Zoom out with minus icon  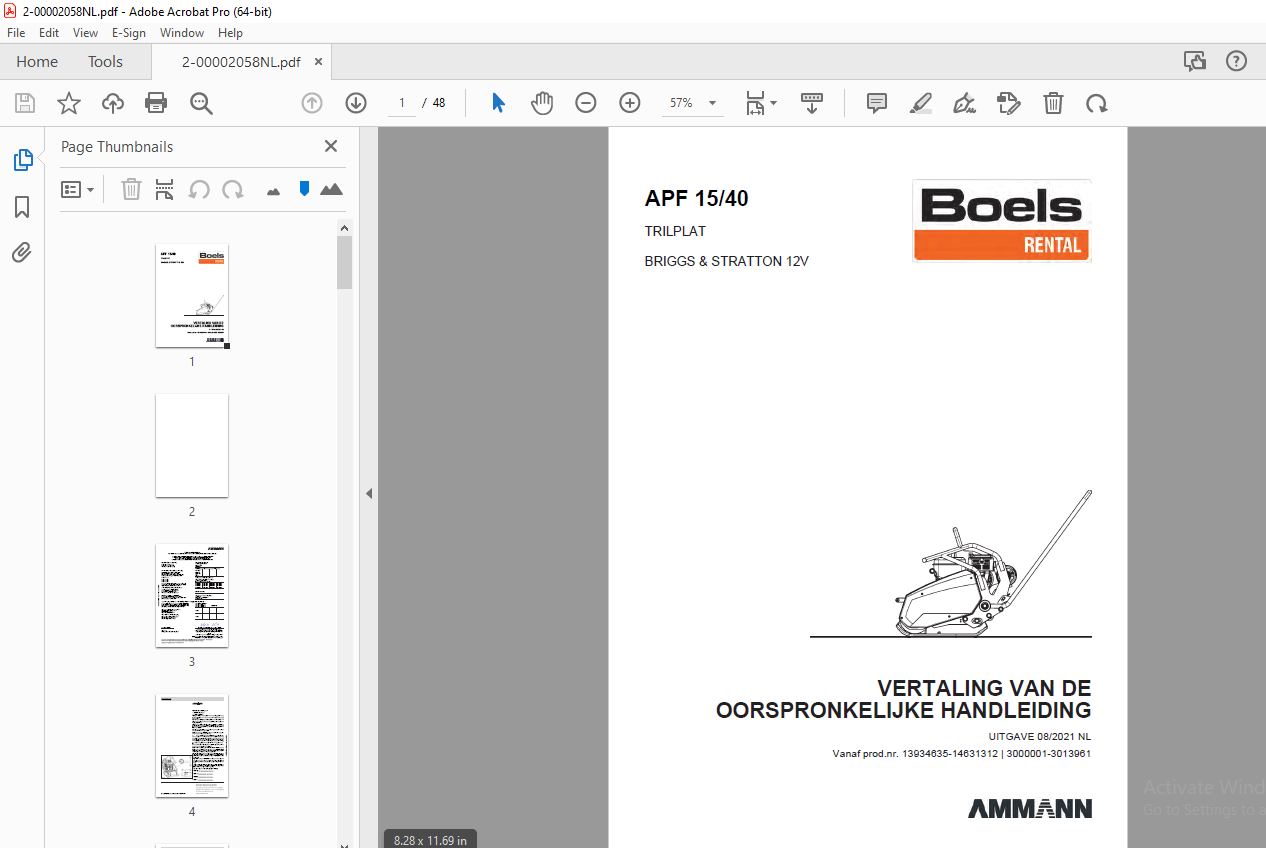(586, 103)
